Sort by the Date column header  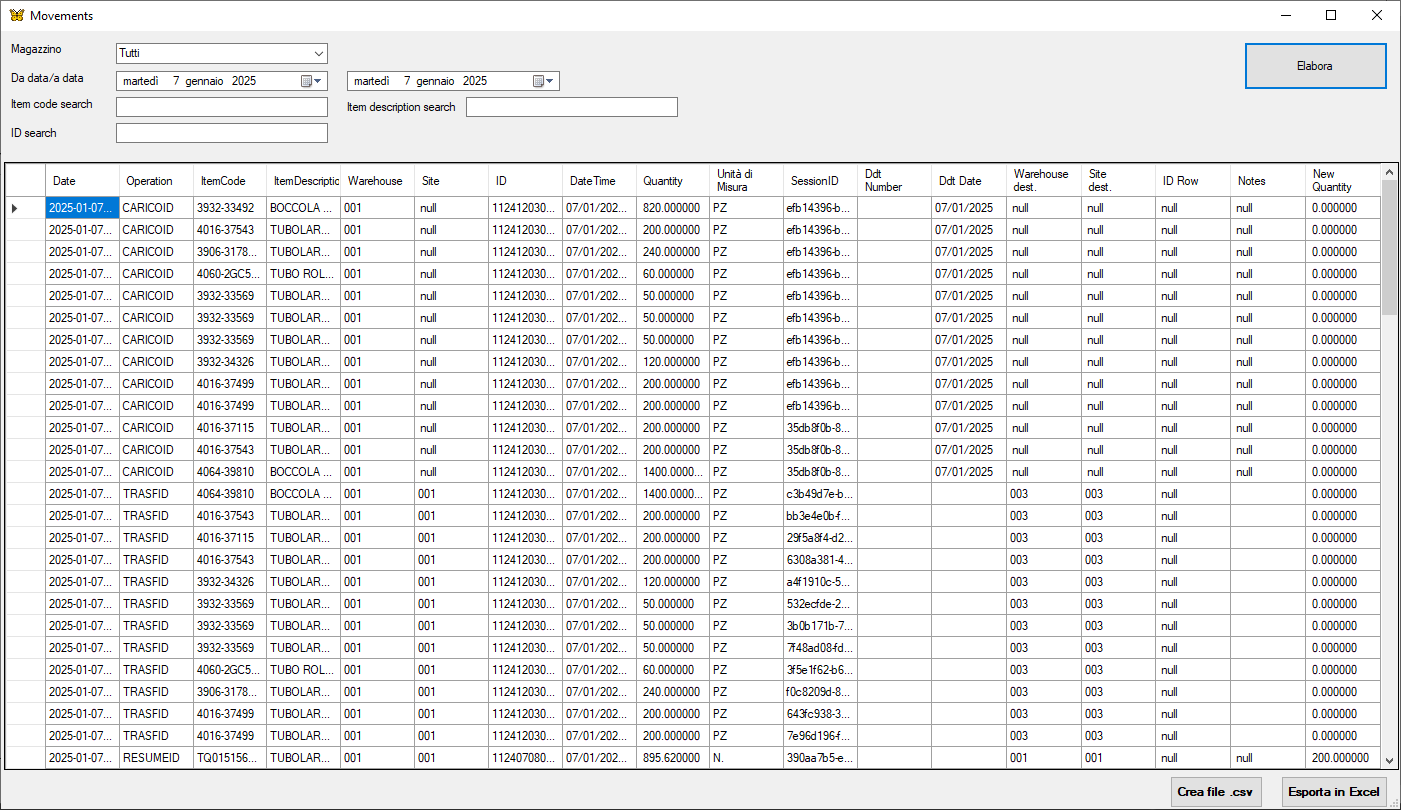tap(82, 181)
